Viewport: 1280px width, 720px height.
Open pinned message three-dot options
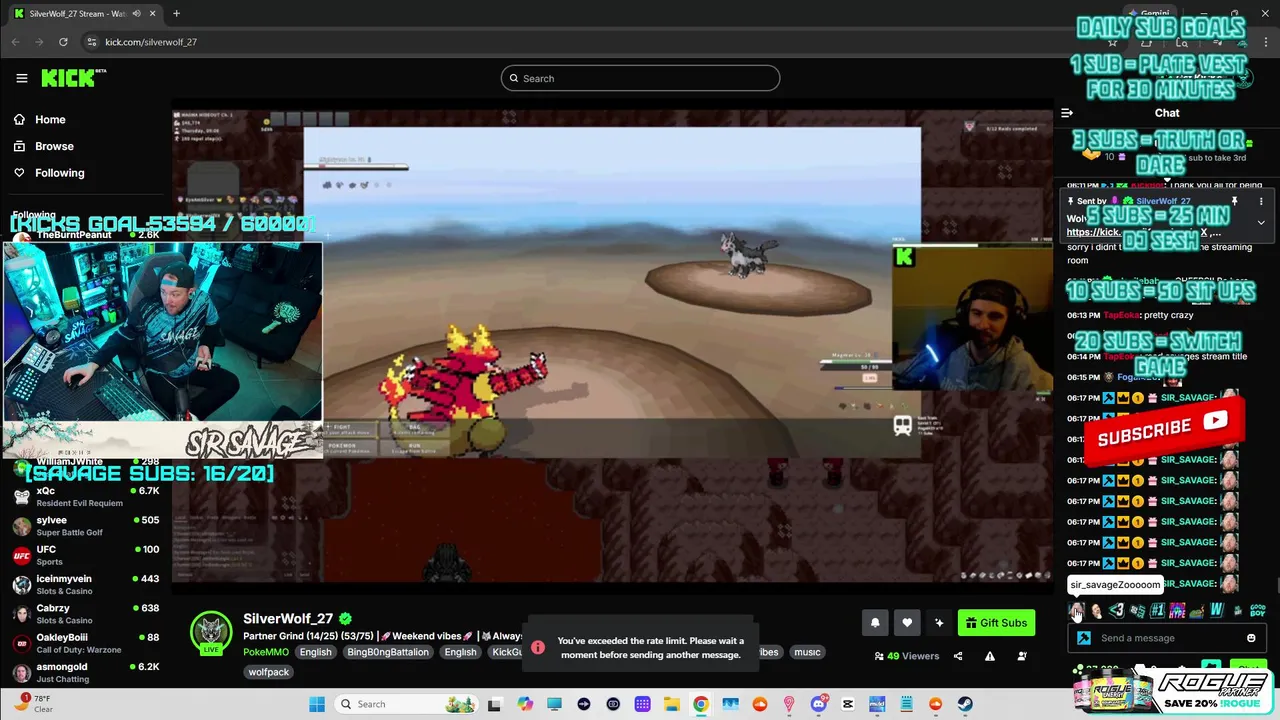pyautogui.click(x=1261, y=201)
